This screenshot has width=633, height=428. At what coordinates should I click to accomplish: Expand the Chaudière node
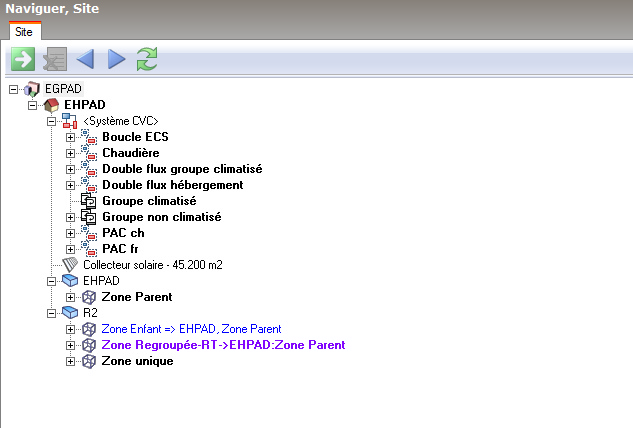pyautogui.click(x=70, y=153)
